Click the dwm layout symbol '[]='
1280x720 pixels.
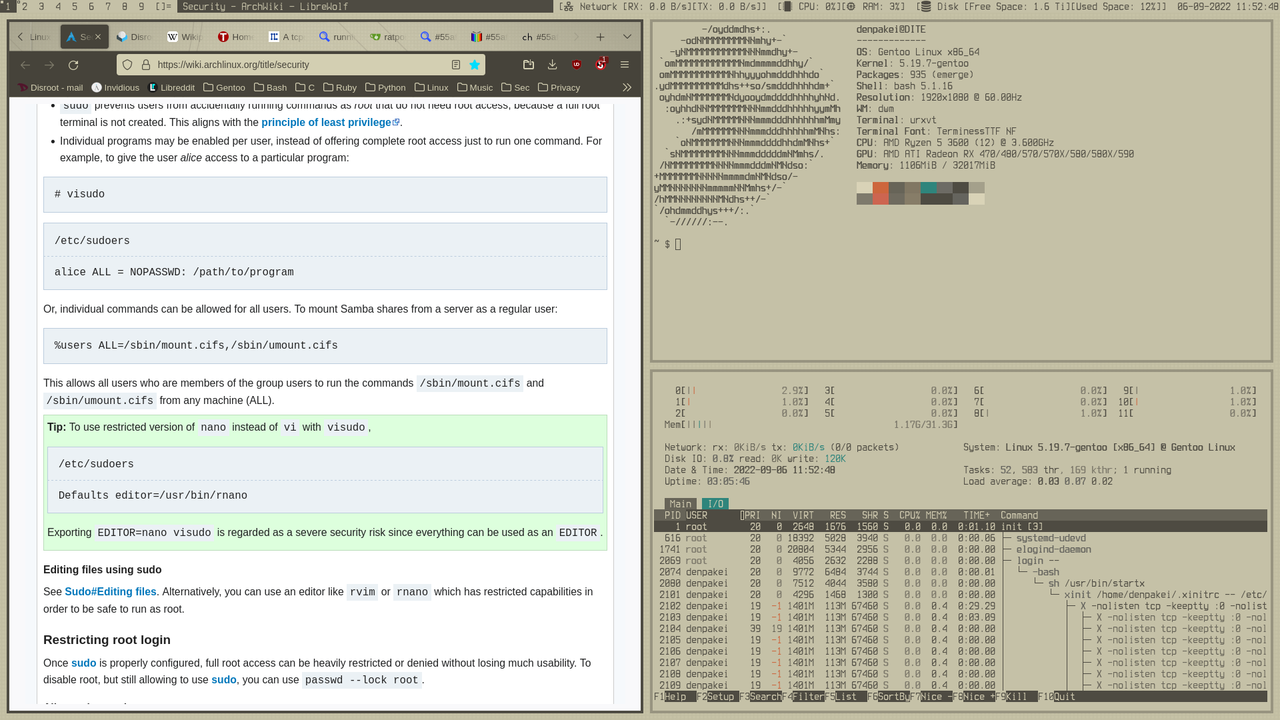click(165, 6)
